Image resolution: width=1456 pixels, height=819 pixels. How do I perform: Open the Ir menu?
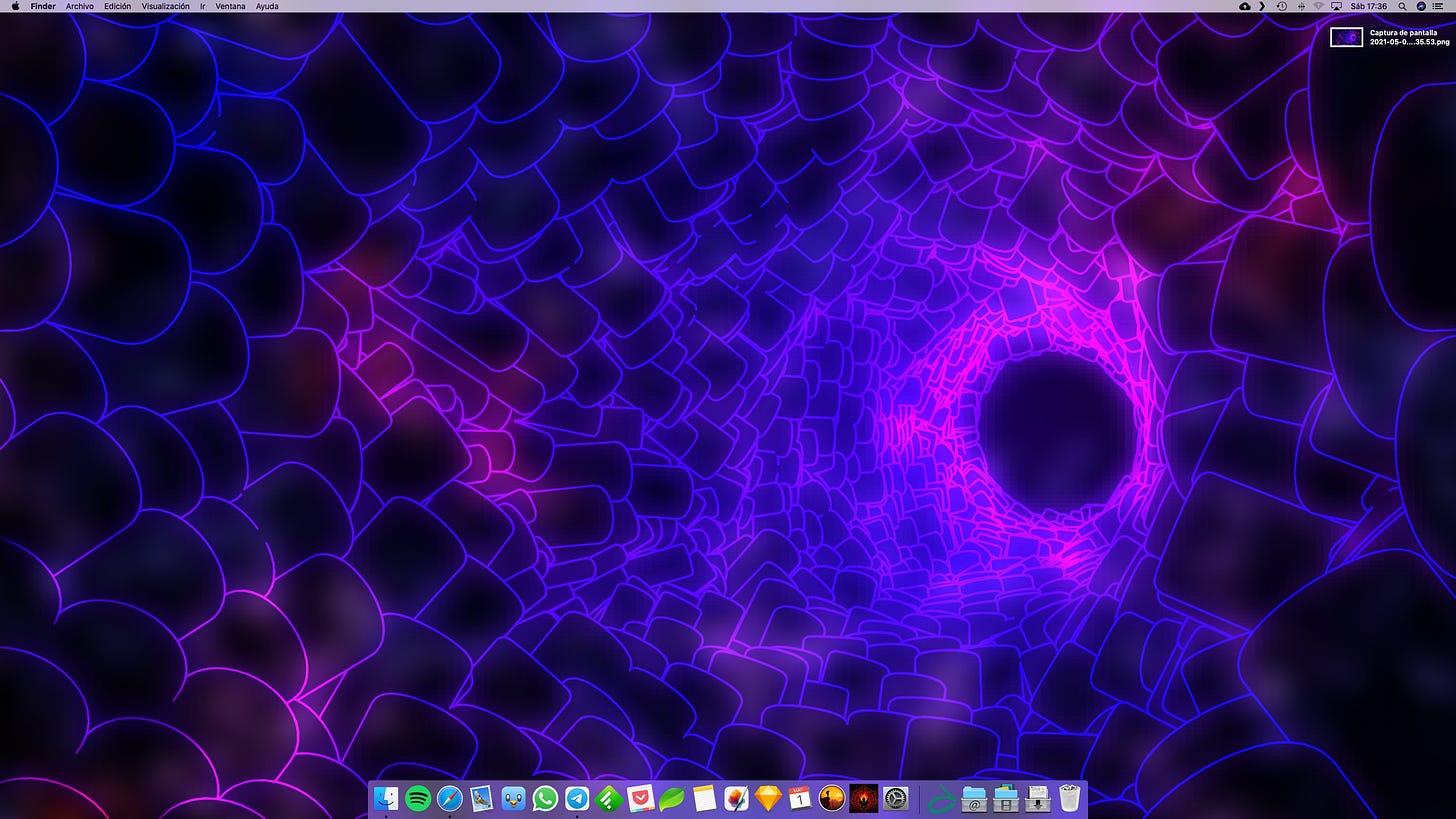tap(202, 6)
